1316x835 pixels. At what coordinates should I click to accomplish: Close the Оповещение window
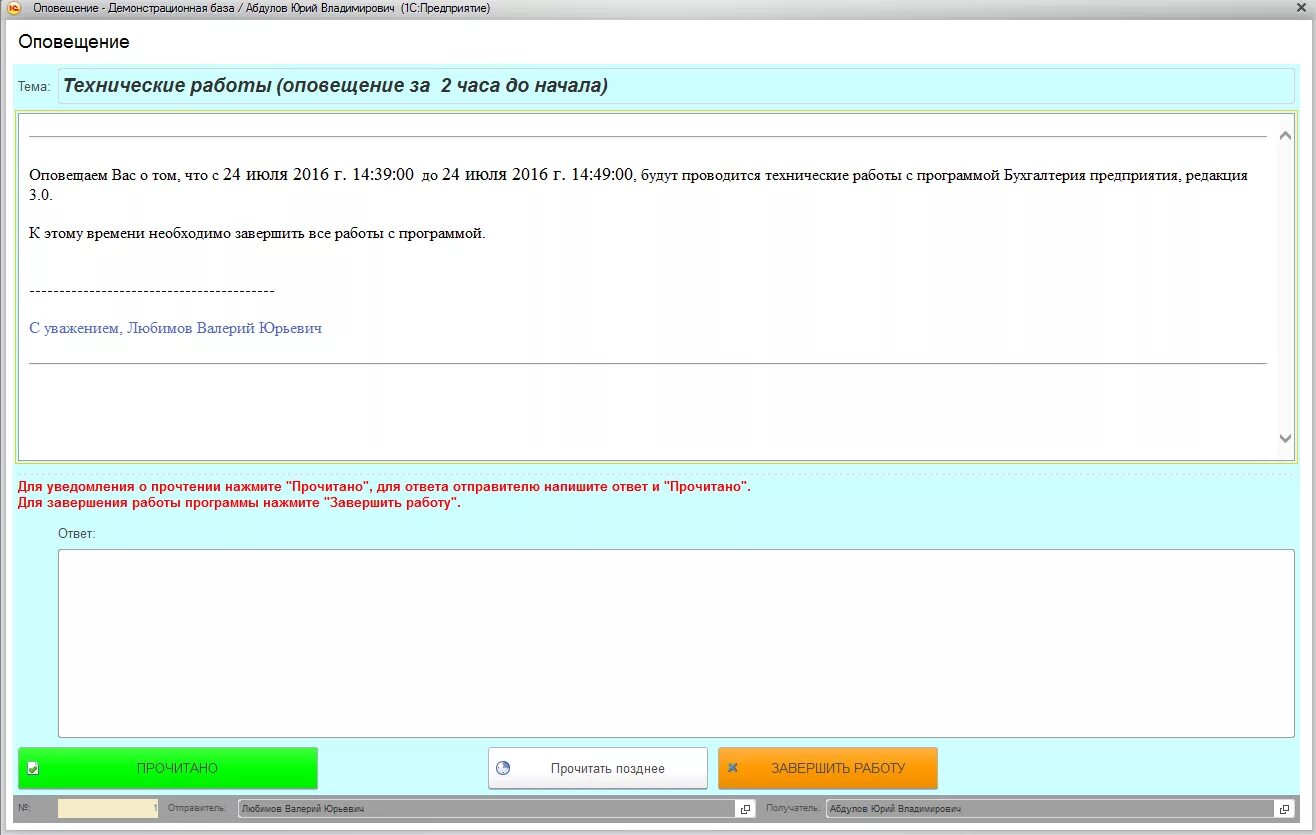point(1302,8)
